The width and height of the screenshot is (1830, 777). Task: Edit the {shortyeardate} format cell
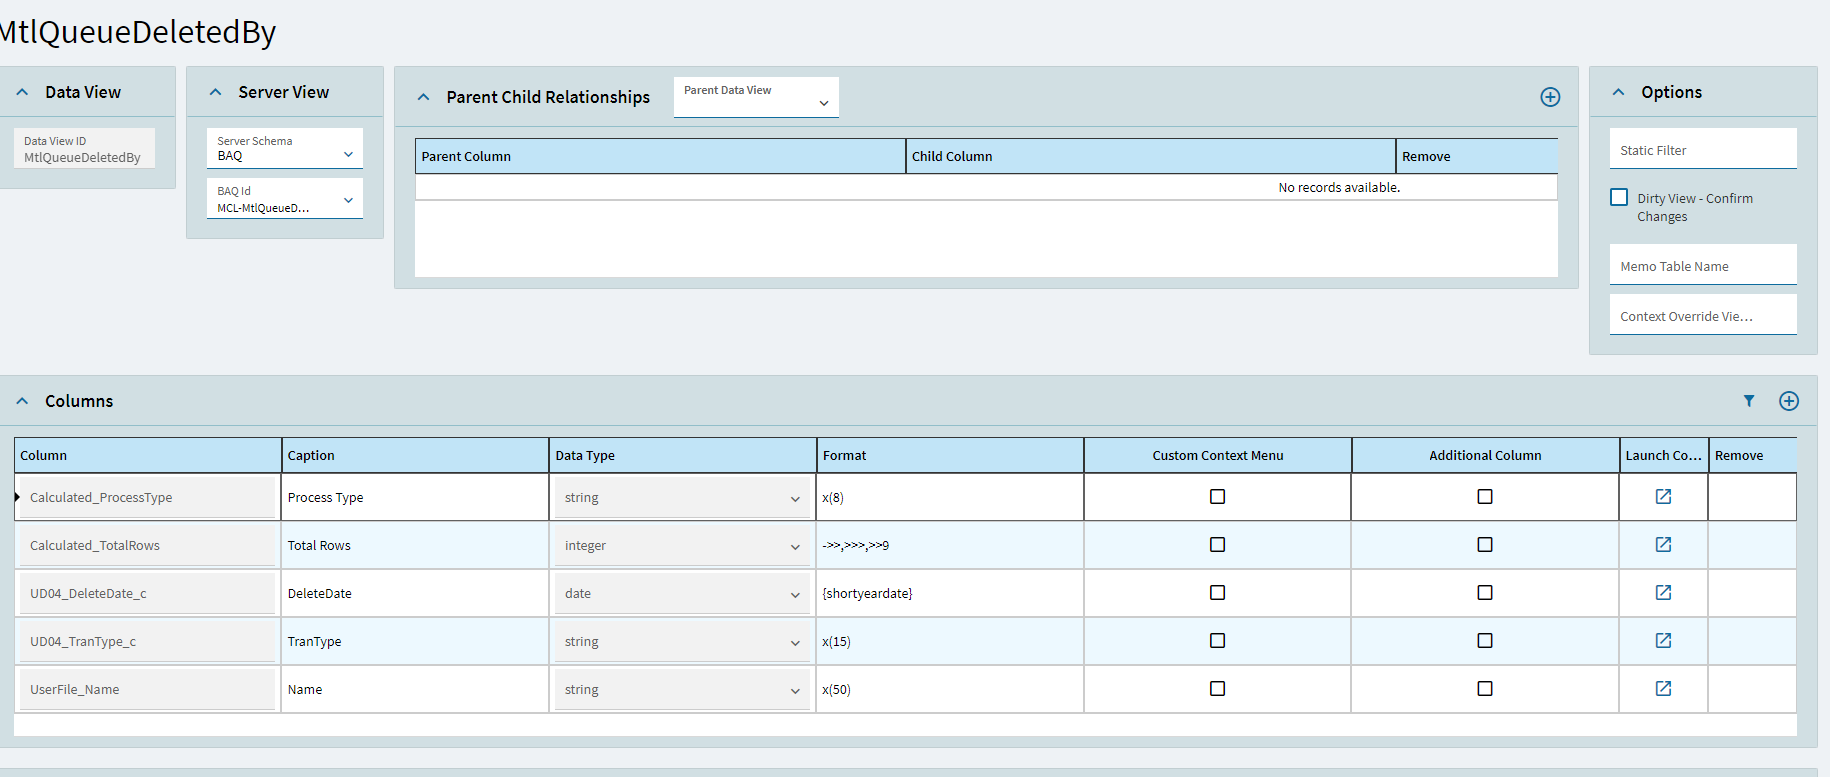point(950,593)
